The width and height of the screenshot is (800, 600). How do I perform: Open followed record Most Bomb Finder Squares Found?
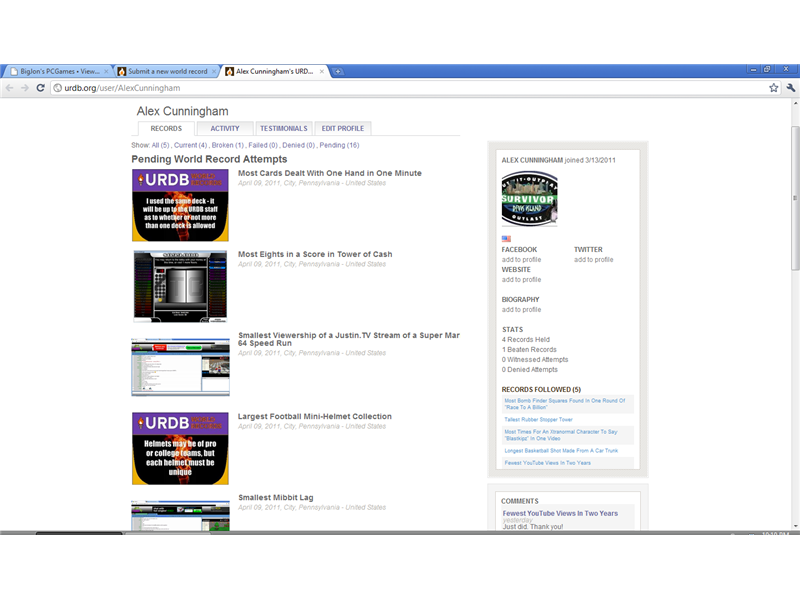tap(564, 404)
